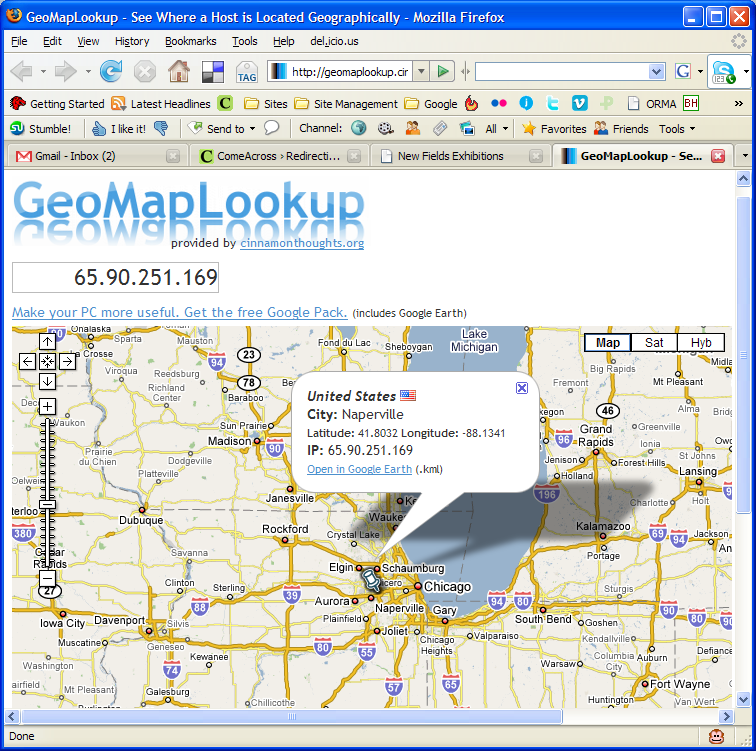Zoom out with the map minus button
756x751 pixels.
pyautogui.click(x=47, y=578)
